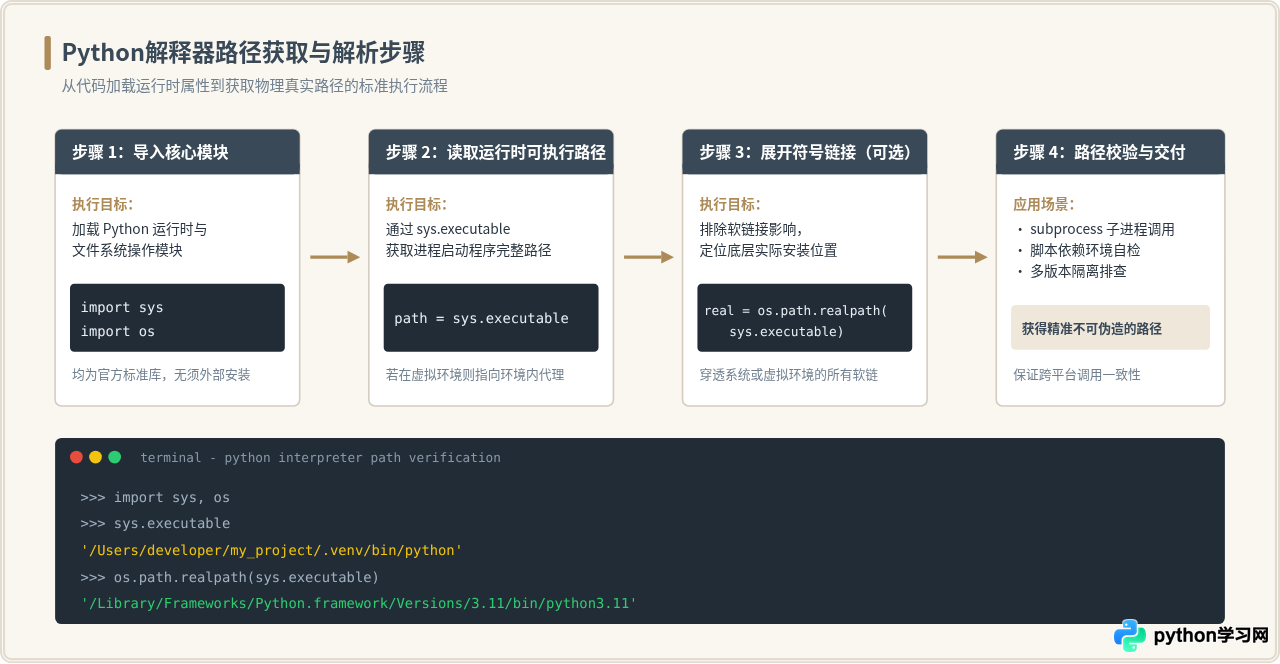
Task: Click the red terminal close dot
Action: point(76,457)
